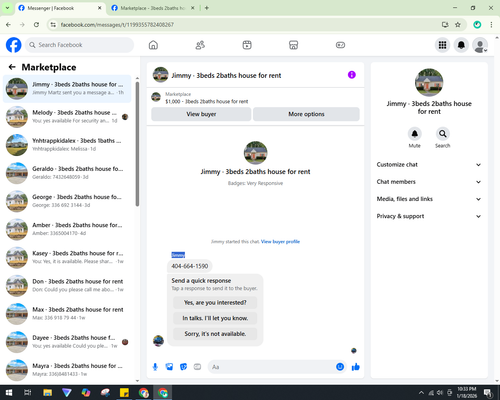This screenshot has height=400, width=500.
Task: Open the notifications bell in header
Action: coord(461,45)
